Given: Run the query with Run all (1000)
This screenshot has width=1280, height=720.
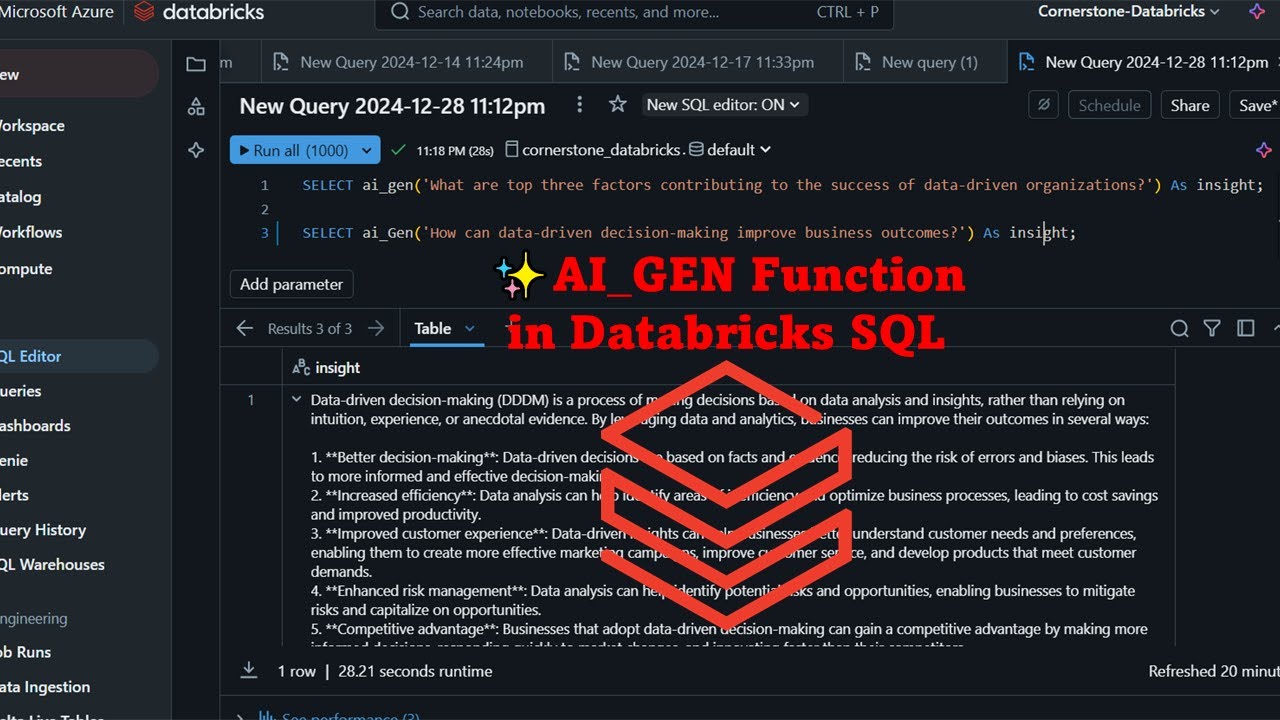Looking at the screenshot, I should tap(293, 150).
